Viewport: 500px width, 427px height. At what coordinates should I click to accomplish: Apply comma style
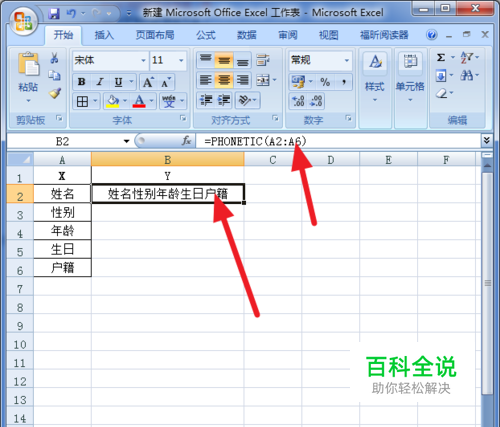click(x=343, y=82)
